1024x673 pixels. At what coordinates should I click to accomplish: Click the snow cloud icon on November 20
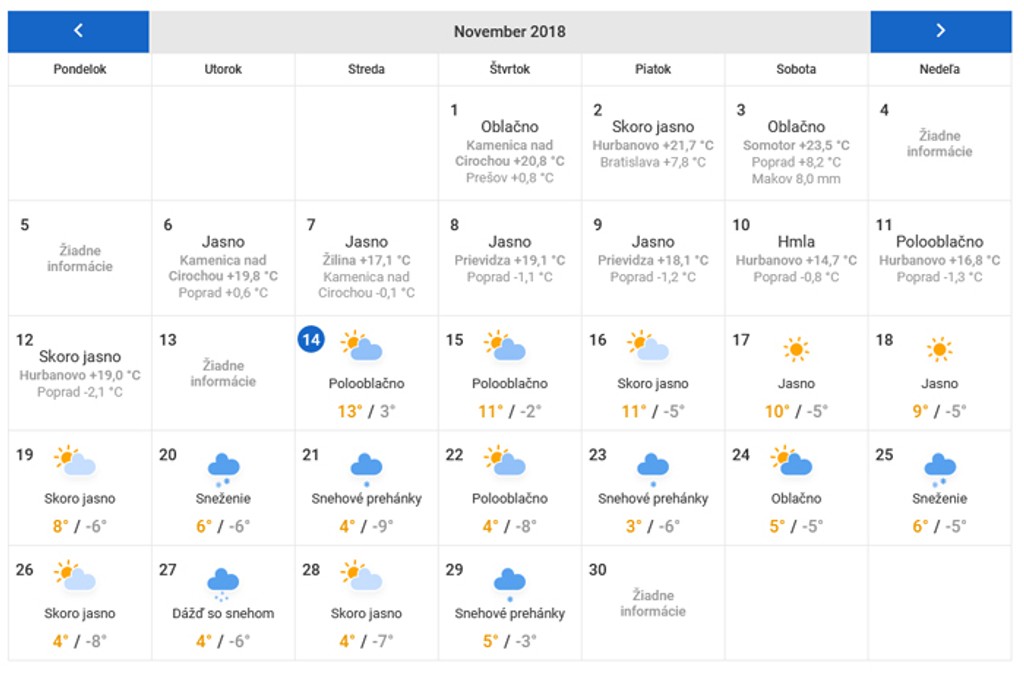223,465
